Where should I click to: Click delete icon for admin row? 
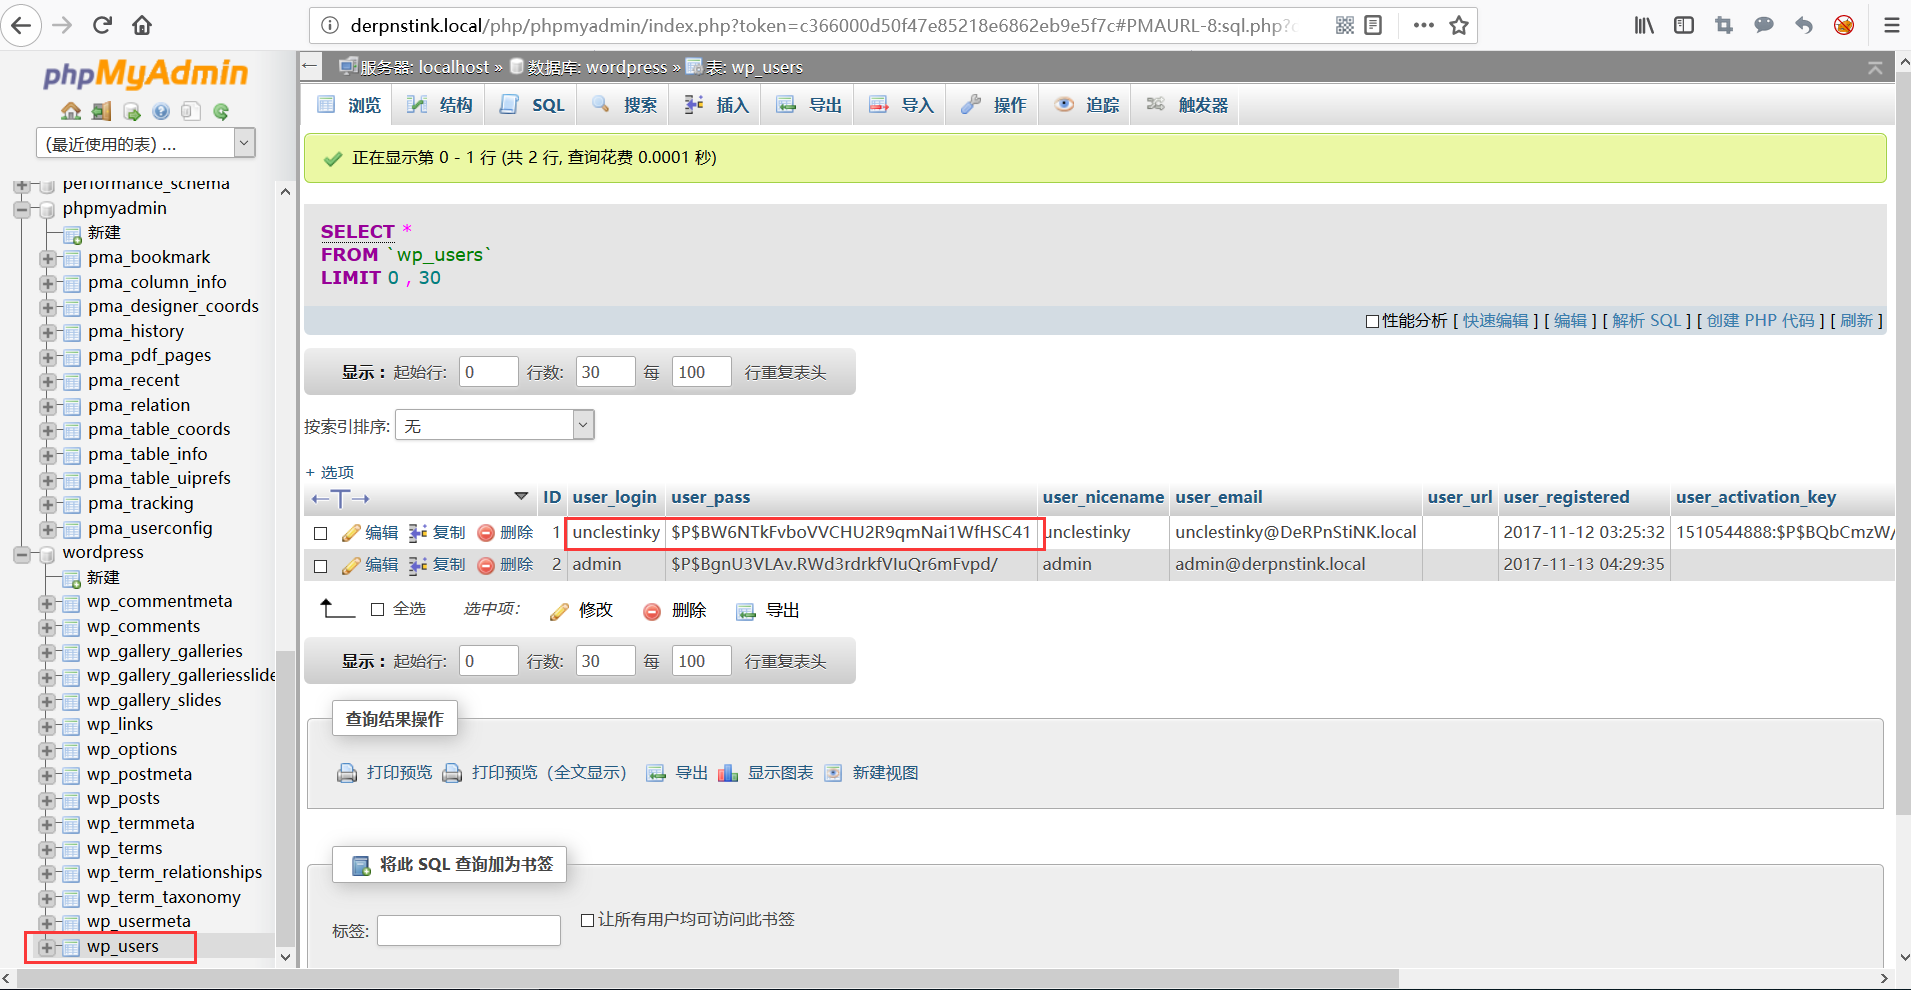click(486, 565)
